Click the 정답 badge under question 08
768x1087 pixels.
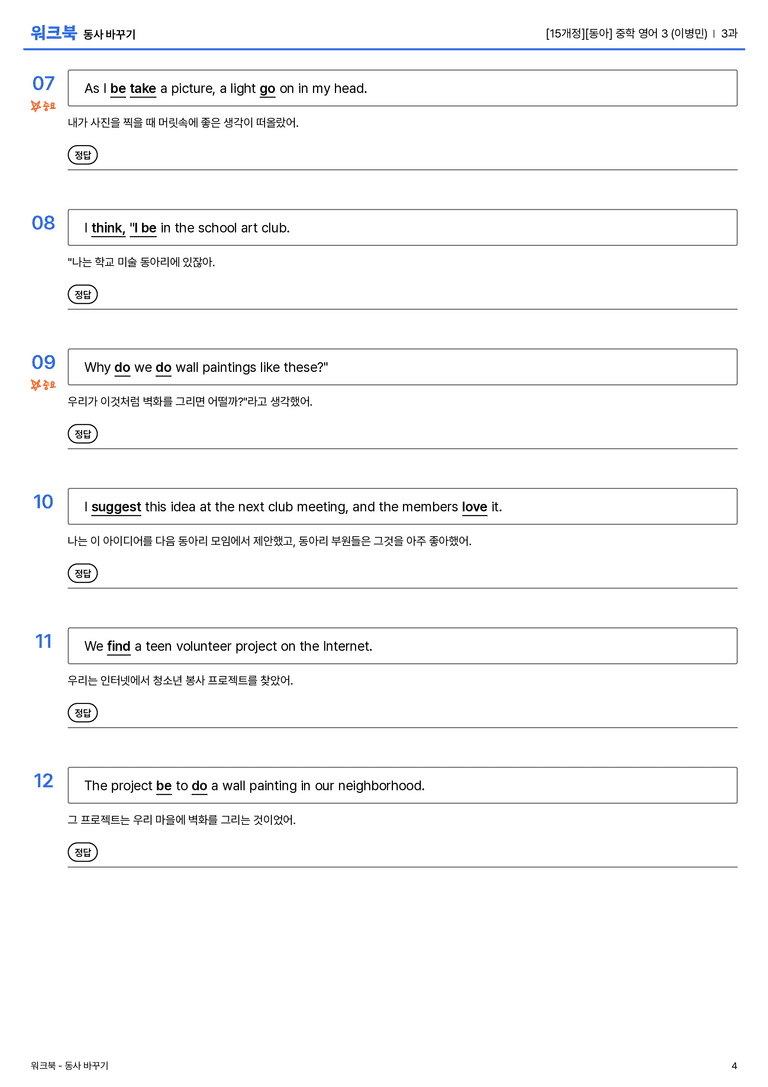(82, 294)
